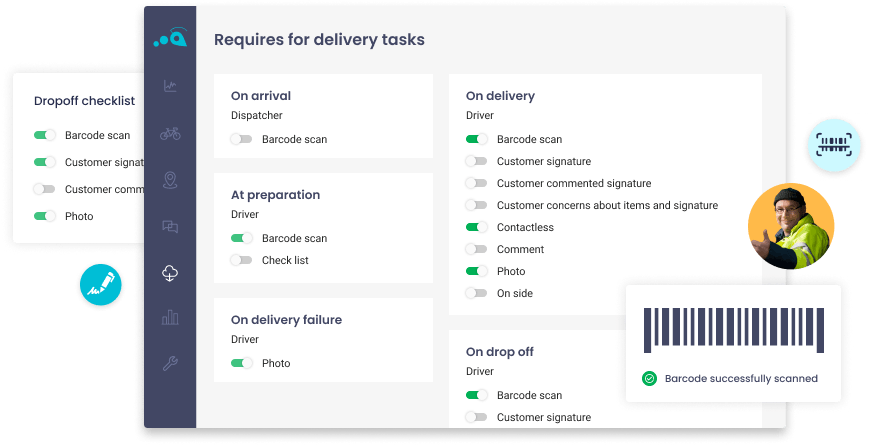Image resolution: width=869 pixels, height=445 pixels.
Task: Open the wrench settings sidebar icon
Action: point(170,364)
